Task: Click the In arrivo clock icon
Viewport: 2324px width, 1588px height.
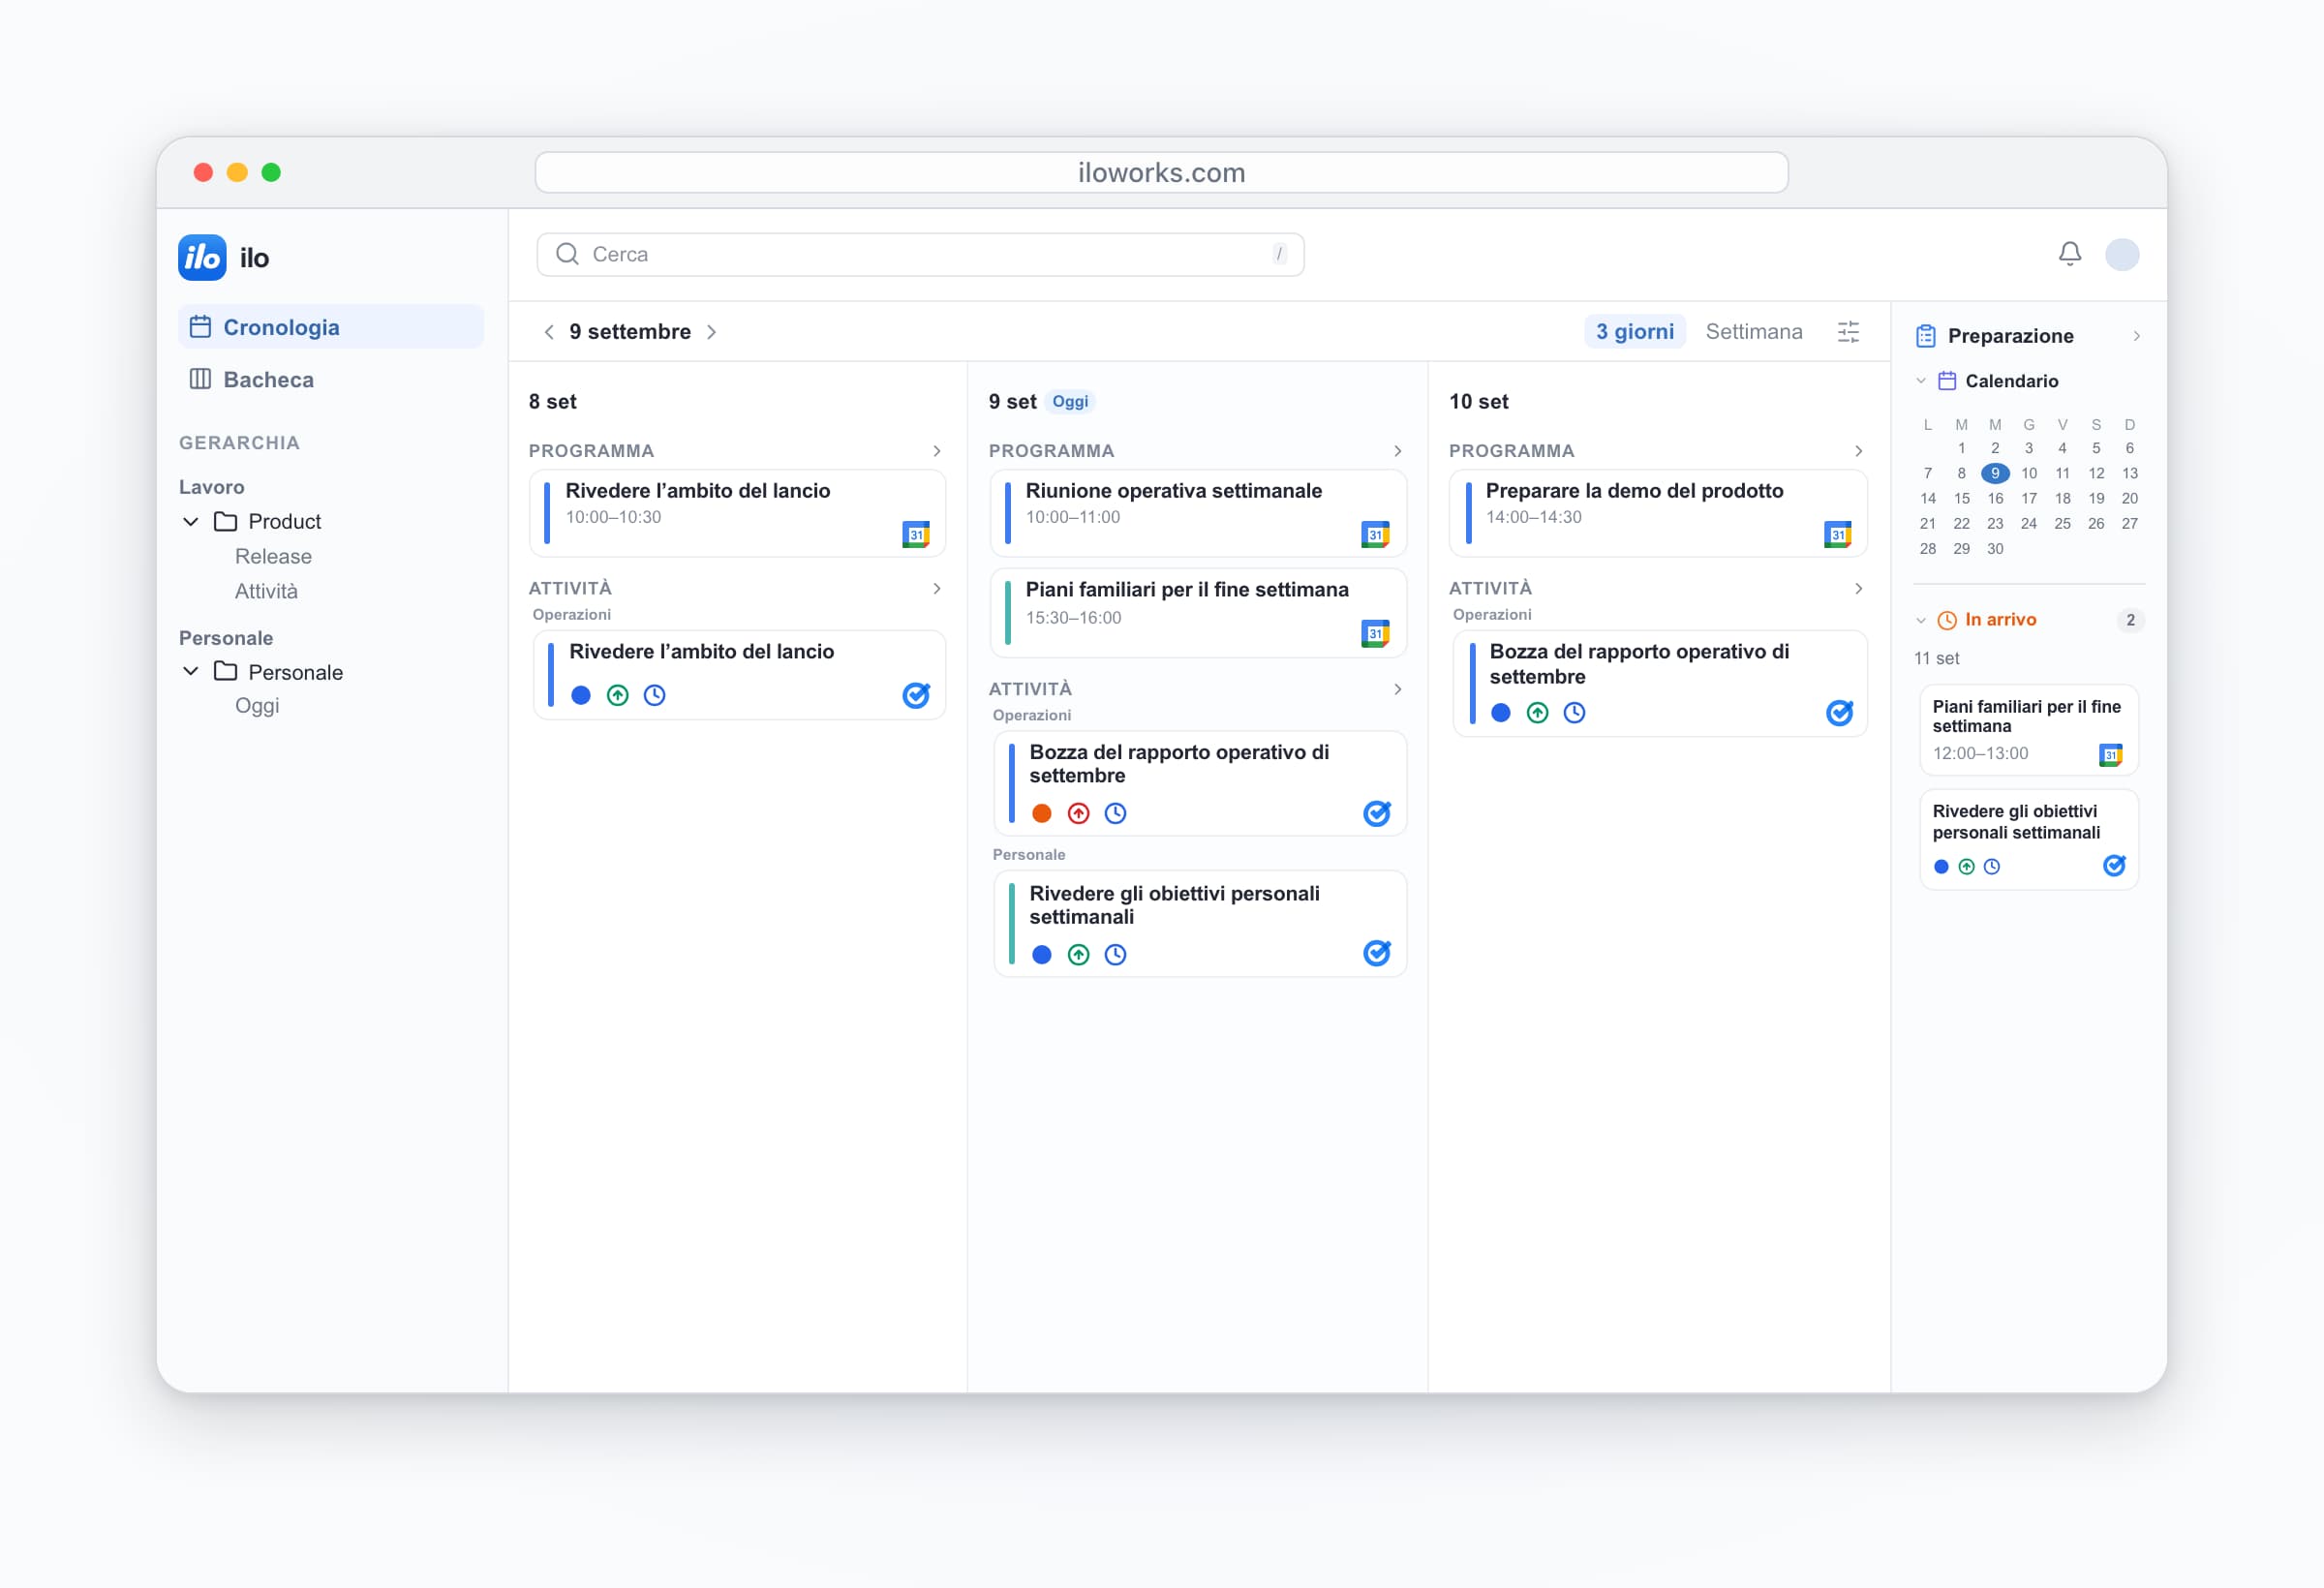Action: [x=1947, y=621]
